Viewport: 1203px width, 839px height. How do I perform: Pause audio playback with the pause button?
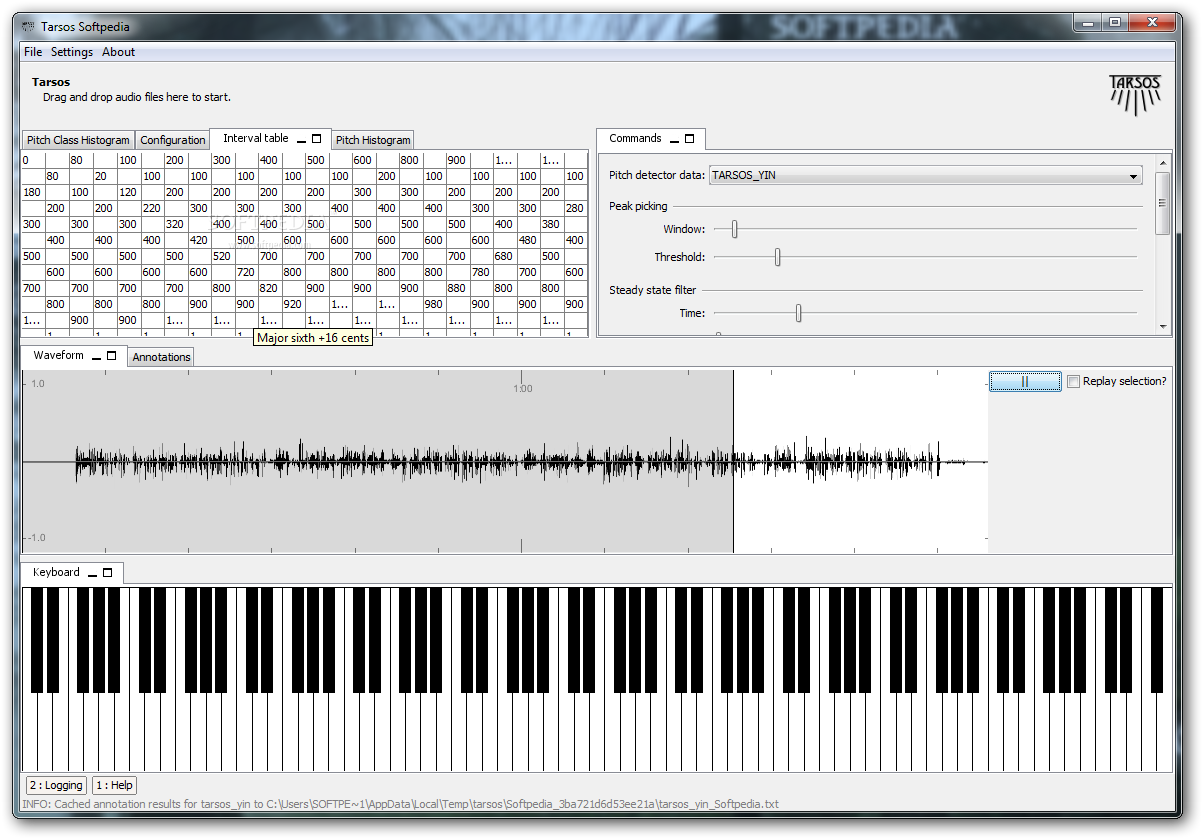click(x=1025, y=381)
